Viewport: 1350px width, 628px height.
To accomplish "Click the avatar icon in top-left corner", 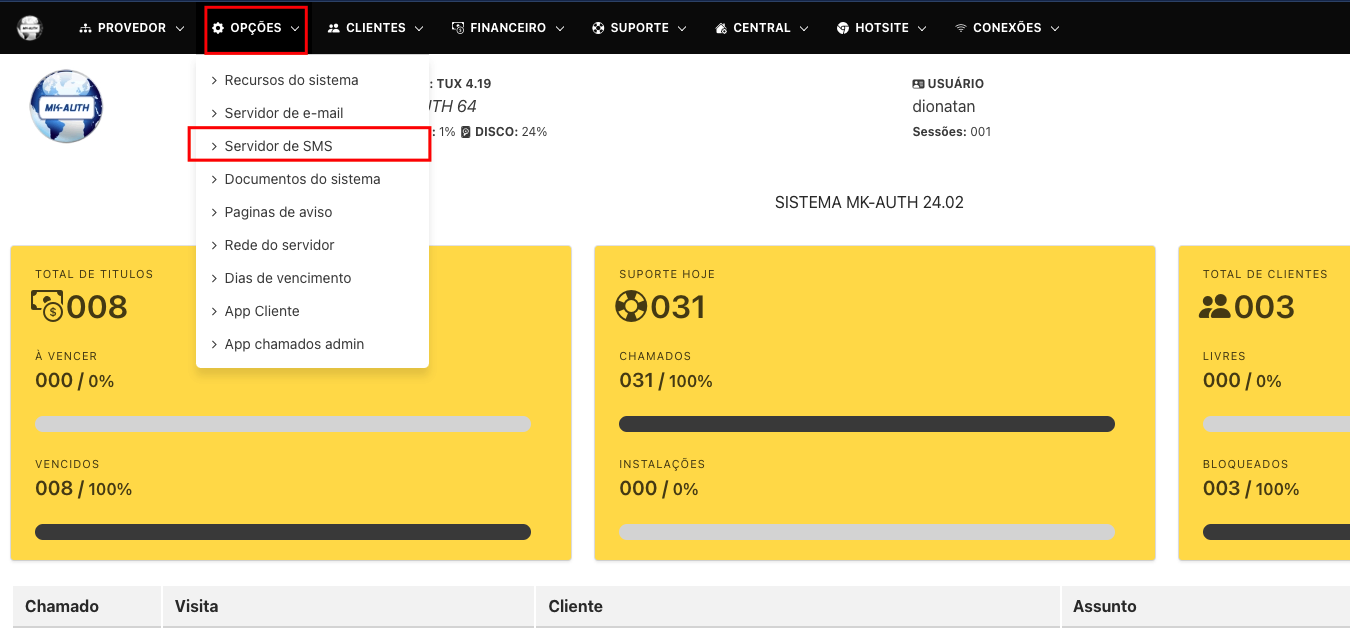I will click(30, 28).
